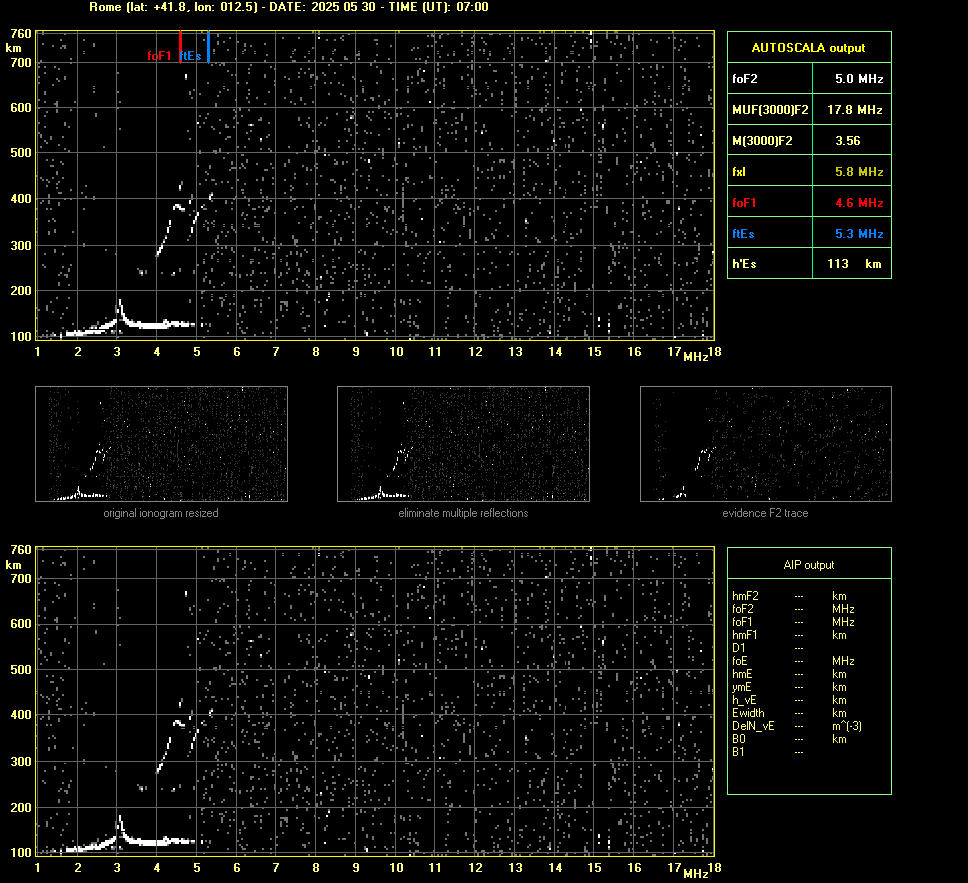The image size is (968, 883).
Task: Open the eliminate multiple reflections thumbnail
Action: click(463, 443)
